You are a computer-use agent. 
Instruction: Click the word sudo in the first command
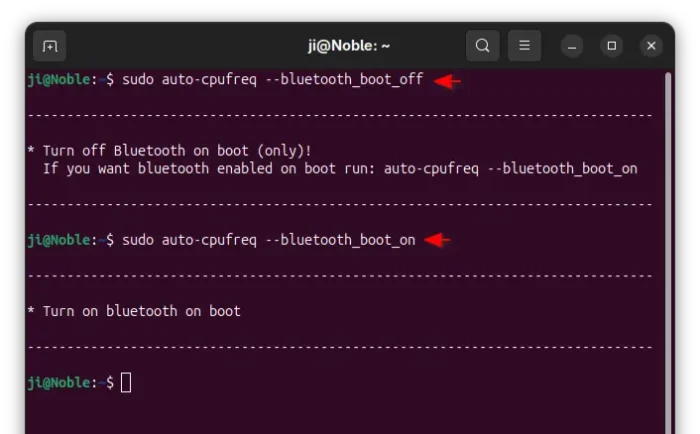(138, 80)
